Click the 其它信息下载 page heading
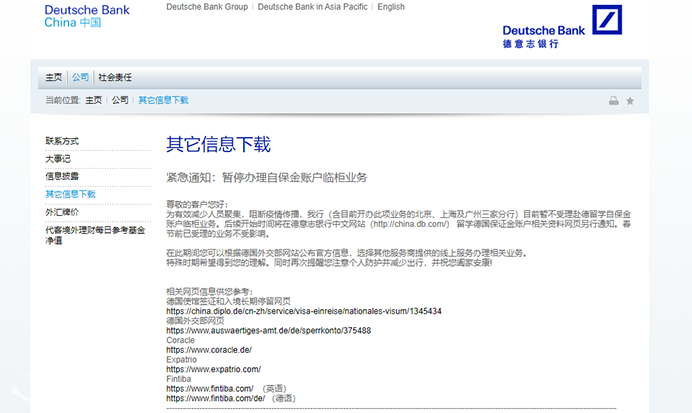This screenshot has width=692, height=413. [218, 144]
